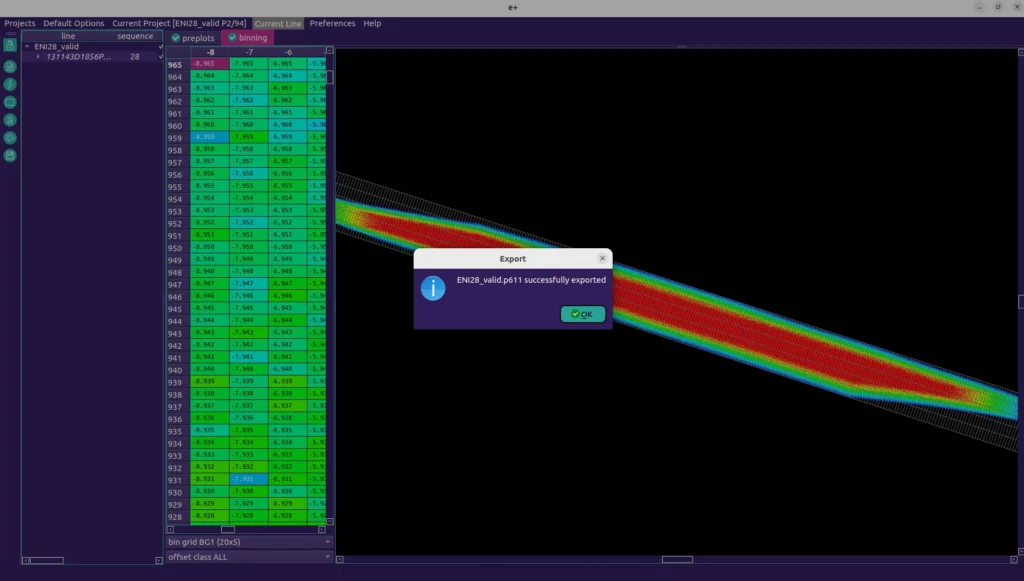The image size is (1024, 581).
Task: Click the map view horizontal scrollbar thumb
Action: click(677, 559)
